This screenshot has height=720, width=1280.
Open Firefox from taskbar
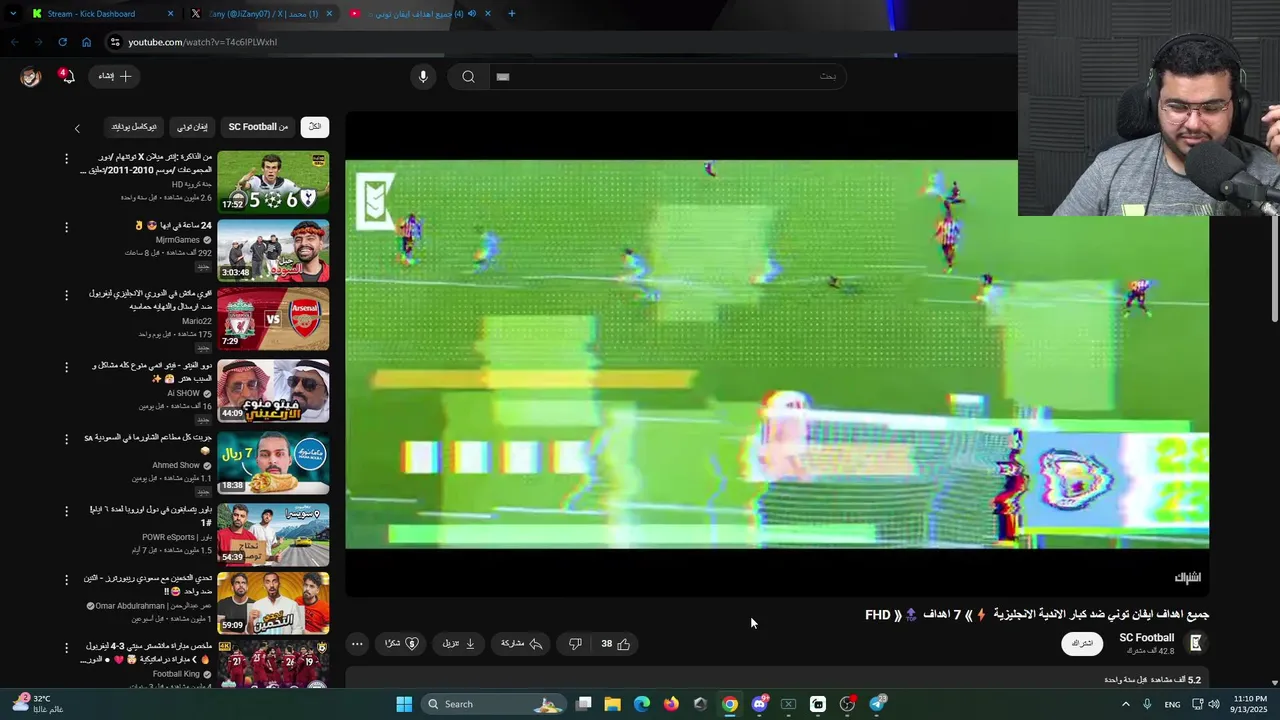(x=671, y=704)
